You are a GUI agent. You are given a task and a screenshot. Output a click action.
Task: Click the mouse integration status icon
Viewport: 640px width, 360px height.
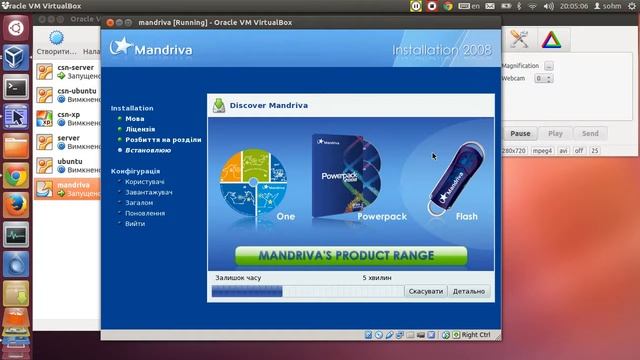click(446, 335)
